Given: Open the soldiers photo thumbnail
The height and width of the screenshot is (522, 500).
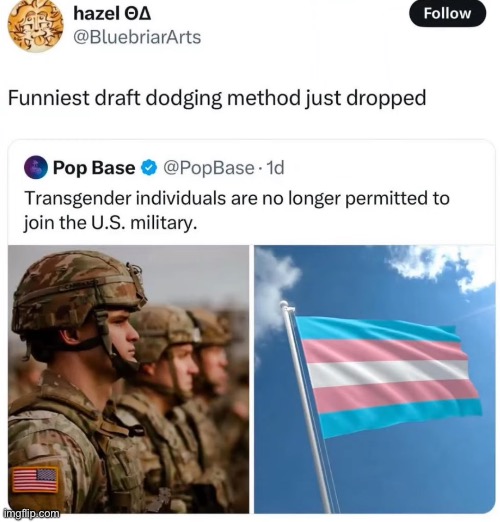Looking at the screenshot, I should (x=128, y=379).
